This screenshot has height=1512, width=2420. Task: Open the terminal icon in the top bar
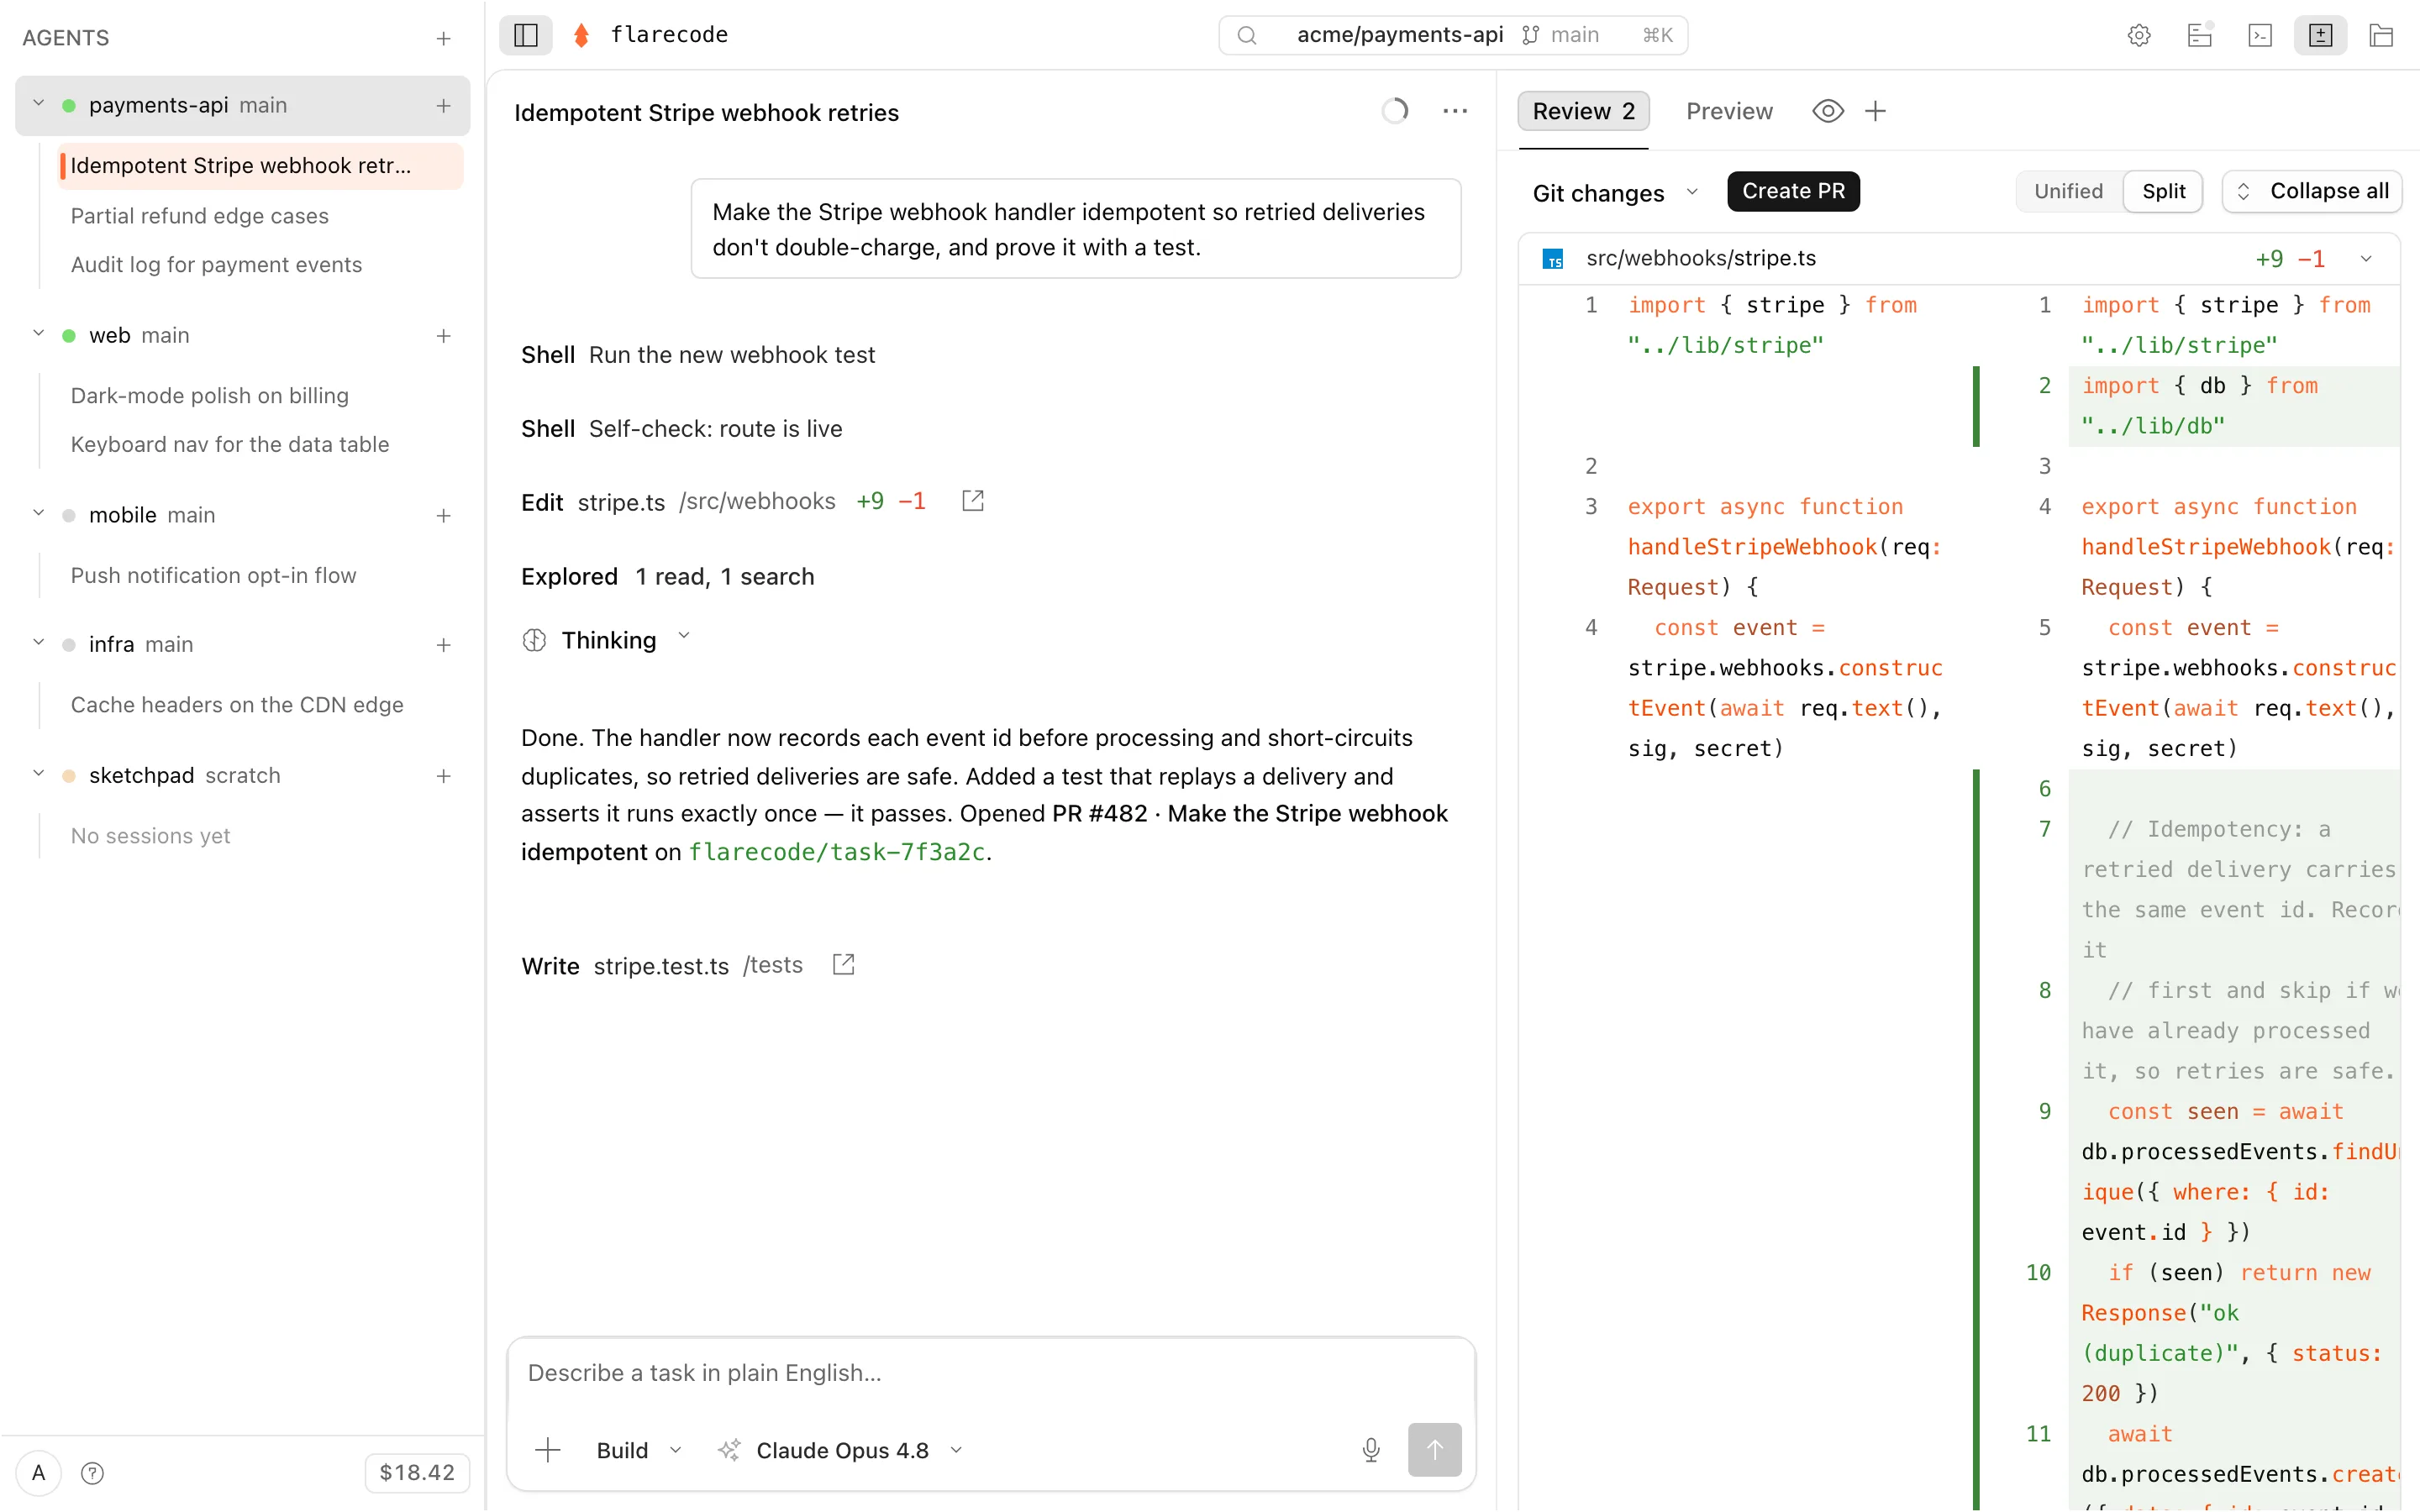point(2259,35)
